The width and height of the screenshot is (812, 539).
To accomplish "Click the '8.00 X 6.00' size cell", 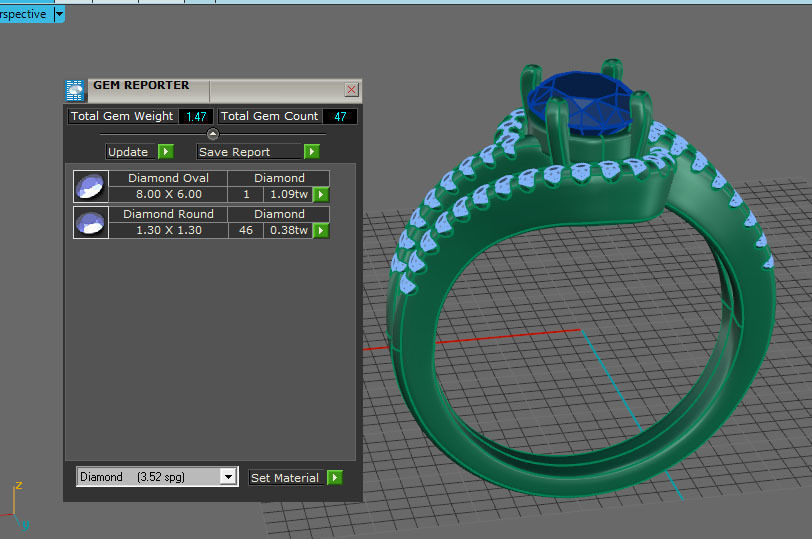I will click(x=168, y=194).
